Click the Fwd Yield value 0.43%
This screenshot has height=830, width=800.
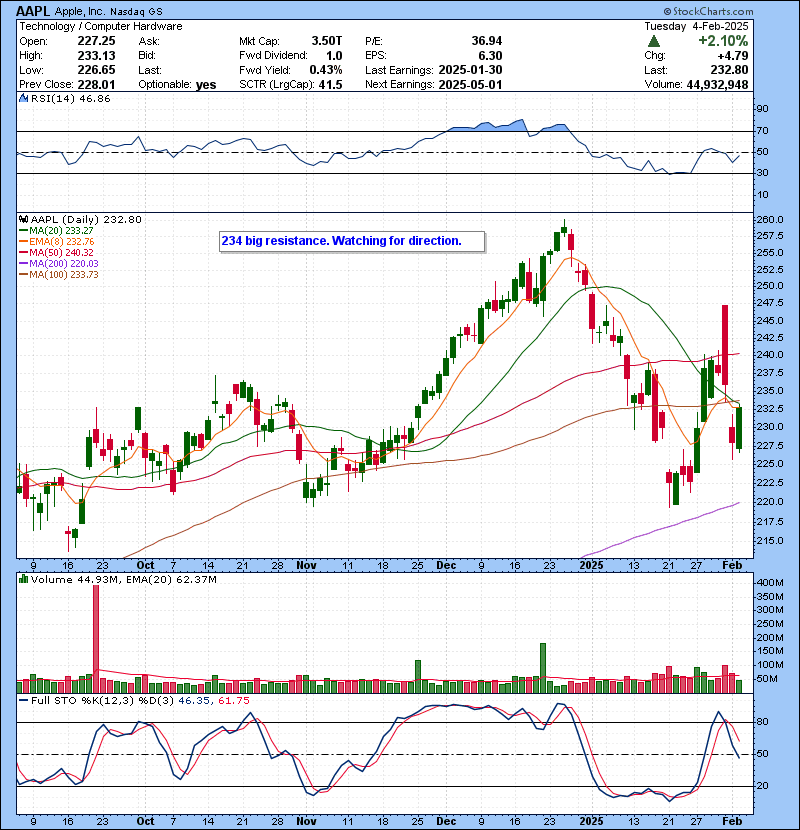(x=326, y=70)
